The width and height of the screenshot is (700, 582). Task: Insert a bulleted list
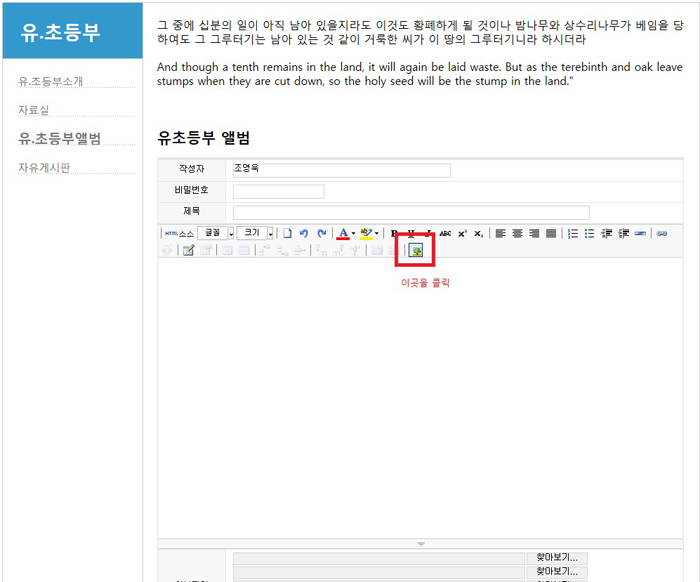coord(589,233)
